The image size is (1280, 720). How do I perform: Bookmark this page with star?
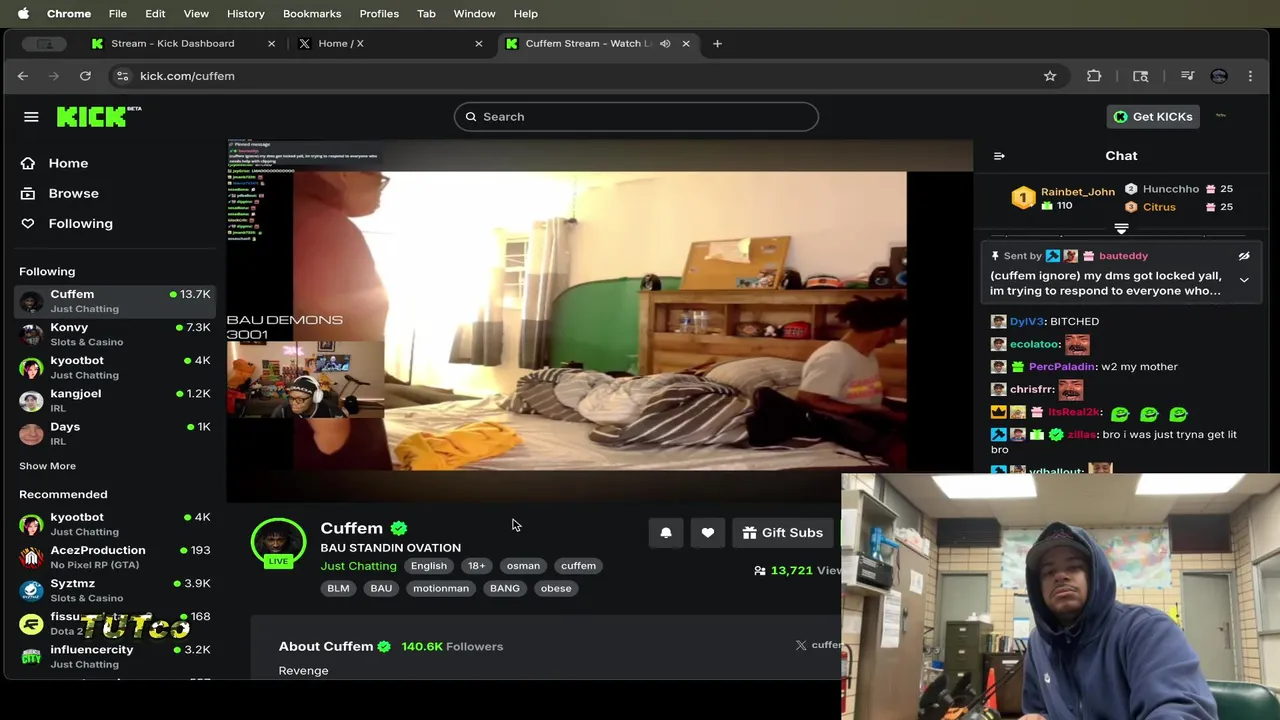[1050, 76]
